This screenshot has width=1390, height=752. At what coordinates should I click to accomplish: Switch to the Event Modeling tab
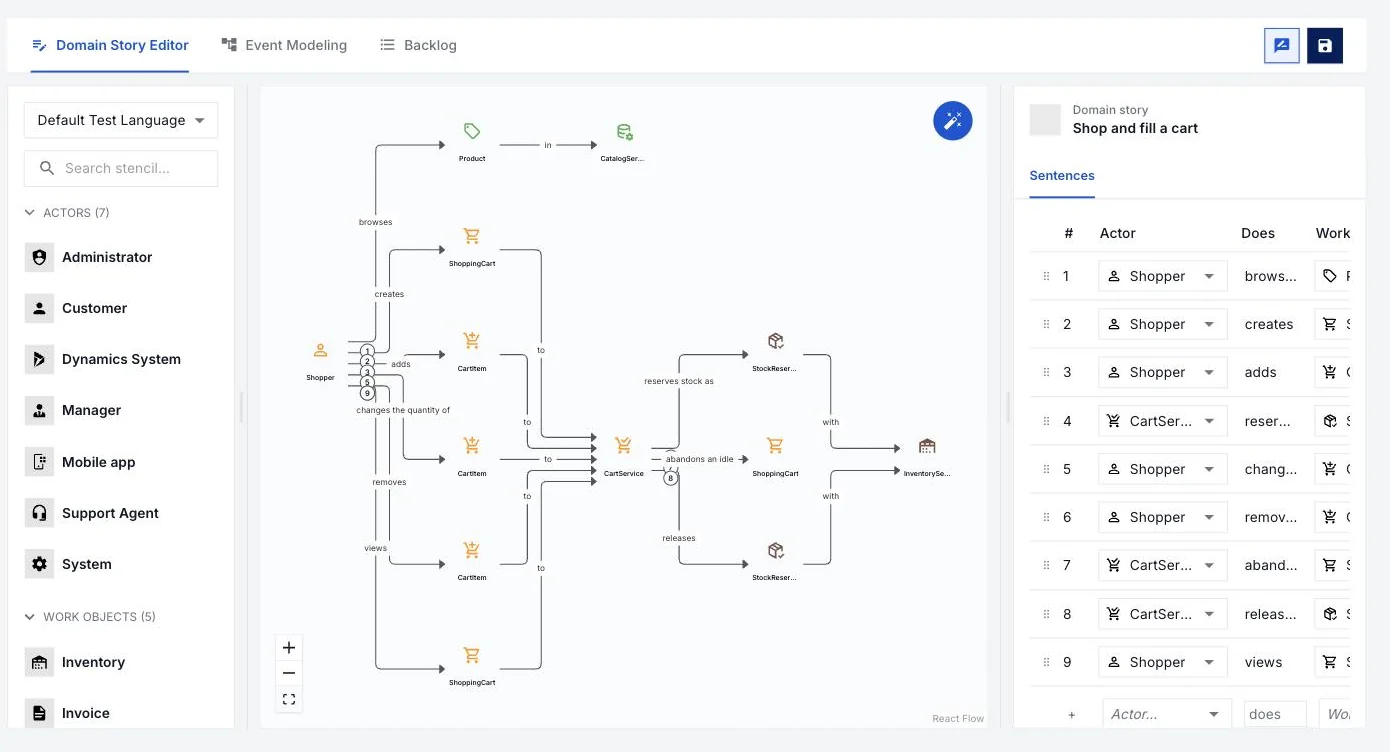pyautogui.click(x=284, y=45)
